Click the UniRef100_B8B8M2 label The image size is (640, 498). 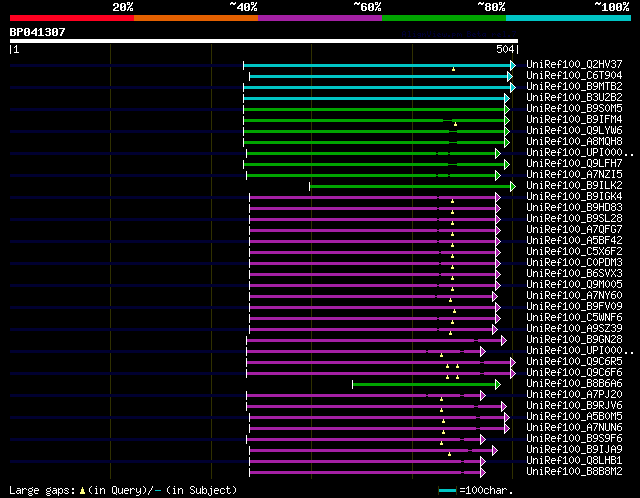(574, 472)
